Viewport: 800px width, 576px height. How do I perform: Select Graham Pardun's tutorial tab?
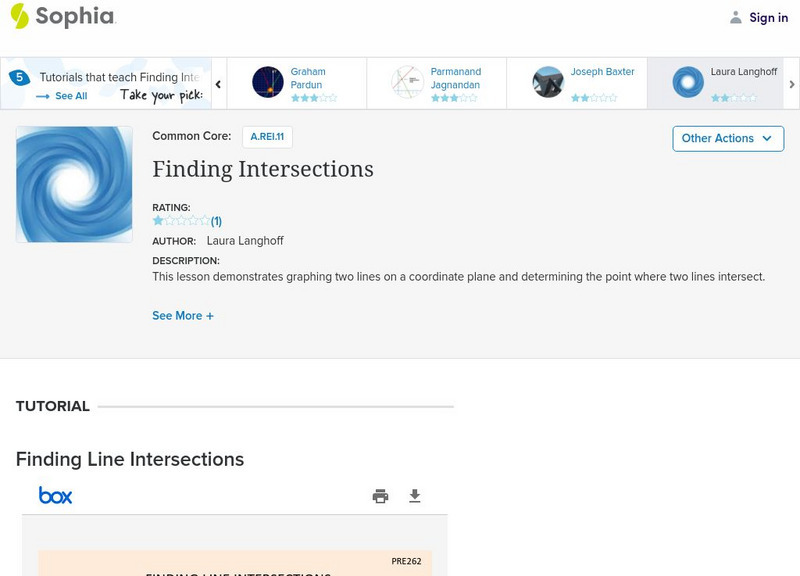tap(297, 83)
